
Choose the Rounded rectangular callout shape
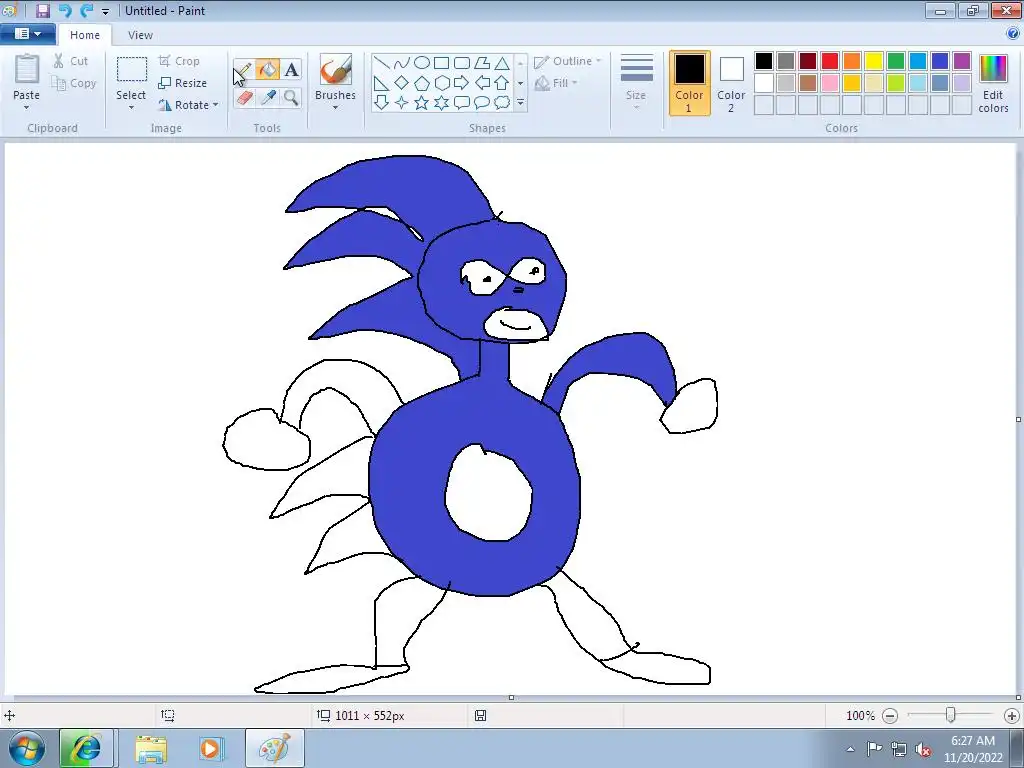462,103
